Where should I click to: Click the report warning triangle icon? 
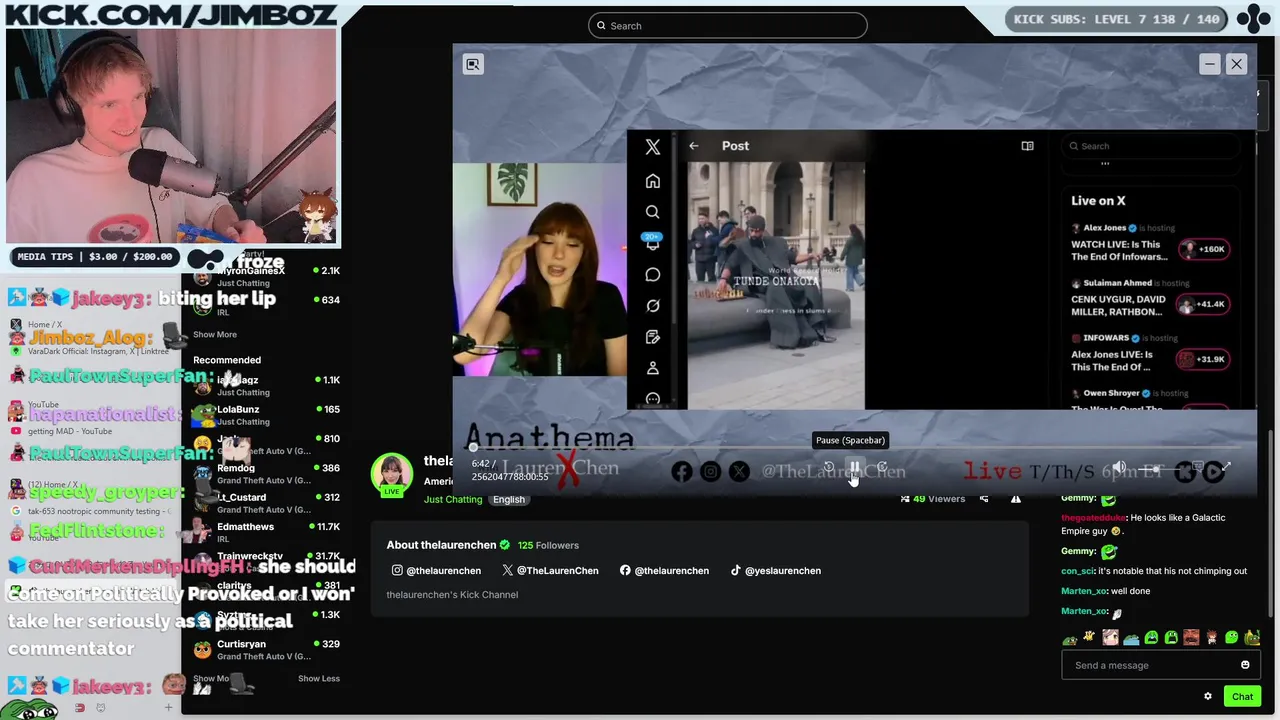point(1015,498)
